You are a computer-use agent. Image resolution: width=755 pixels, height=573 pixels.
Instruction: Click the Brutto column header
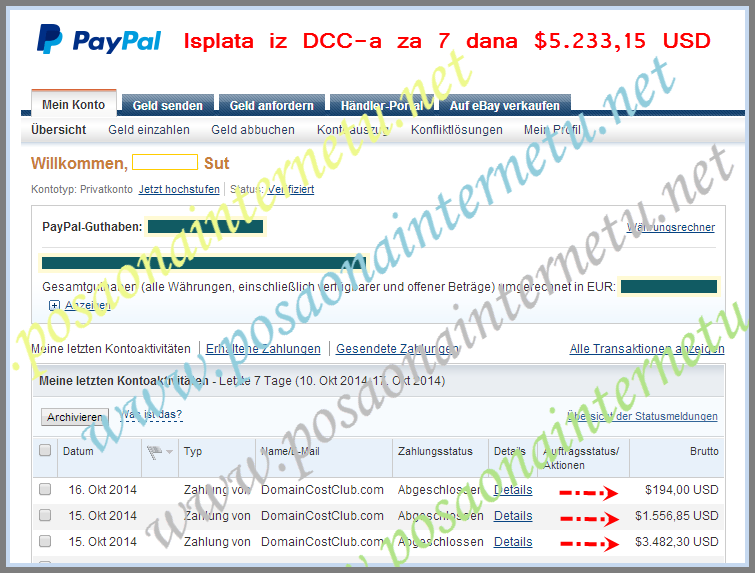704,451
